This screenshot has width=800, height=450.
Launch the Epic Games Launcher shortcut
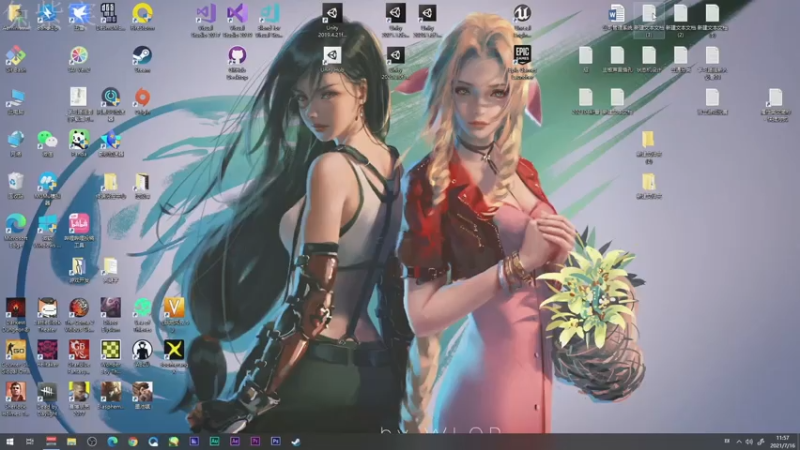pyautogui.click(x=522, y=63)
